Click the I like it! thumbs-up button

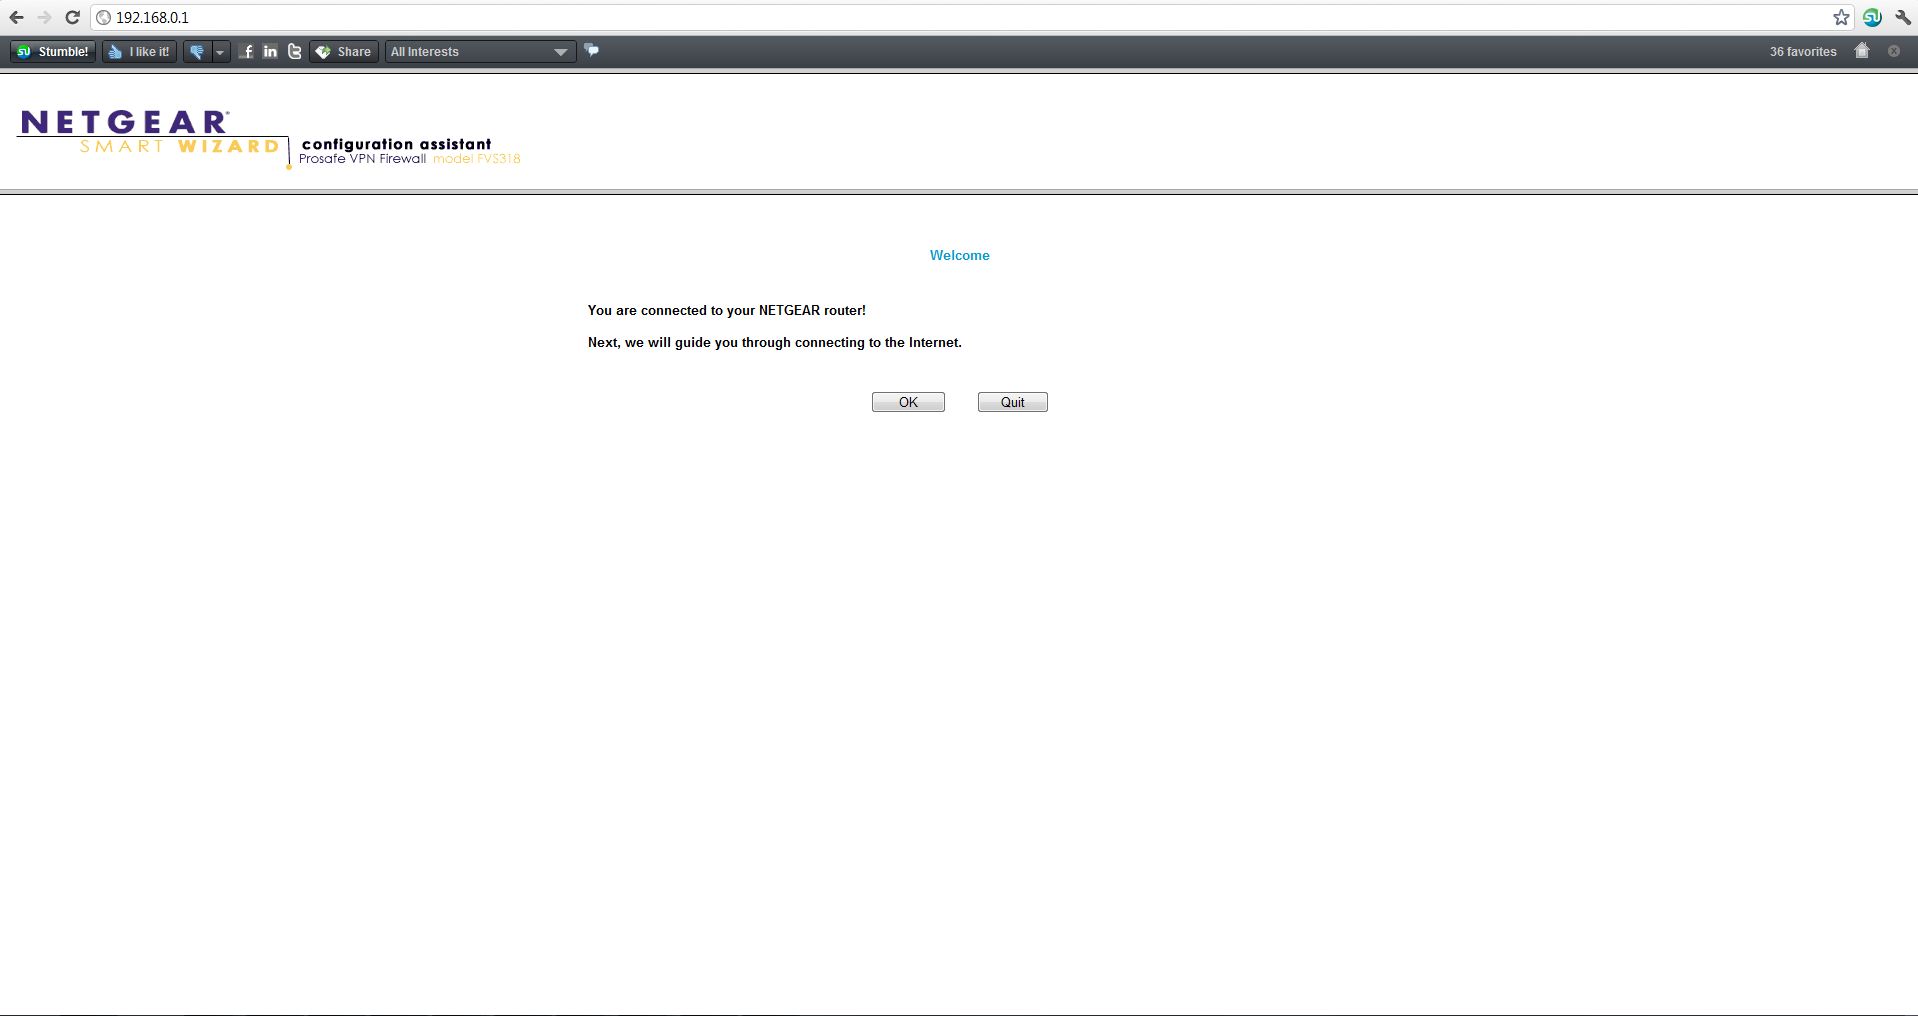(140, 51)
